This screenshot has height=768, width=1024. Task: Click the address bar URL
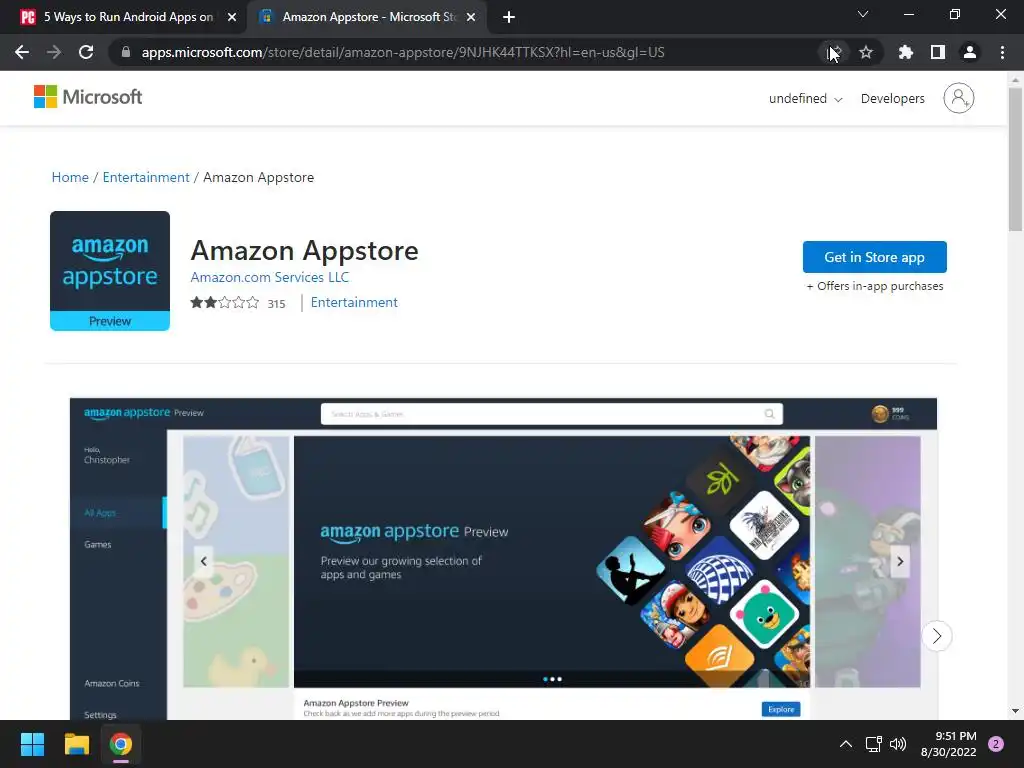(403, 52)
